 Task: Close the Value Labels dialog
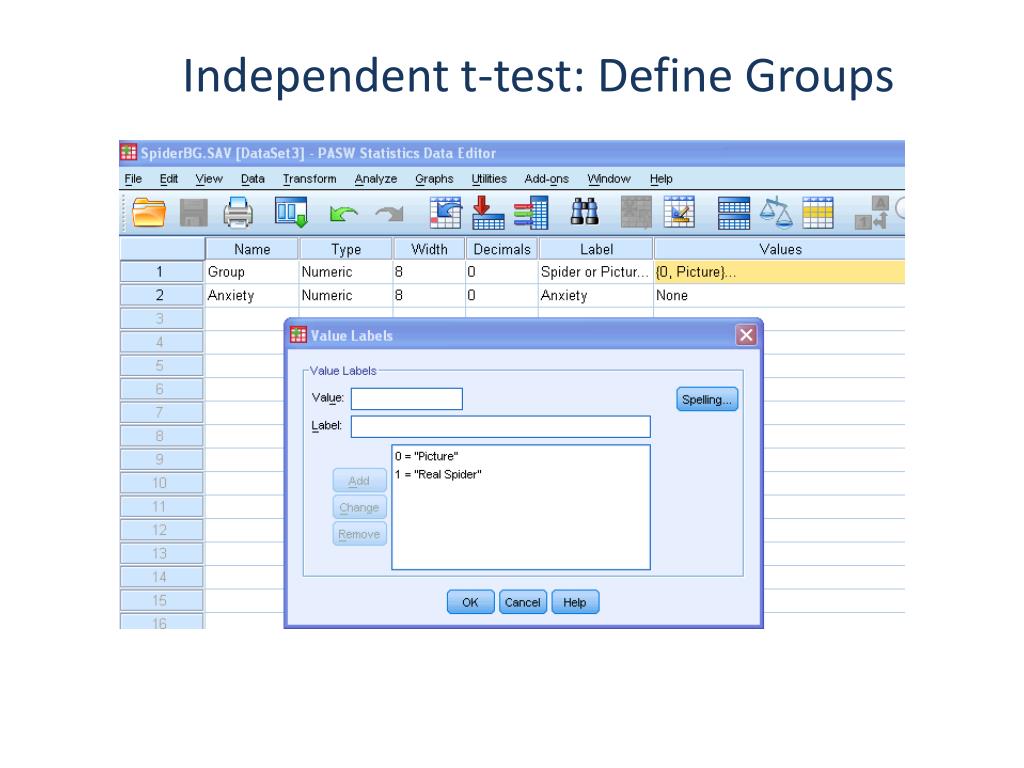pyautogui.click(x=746, y=335)
